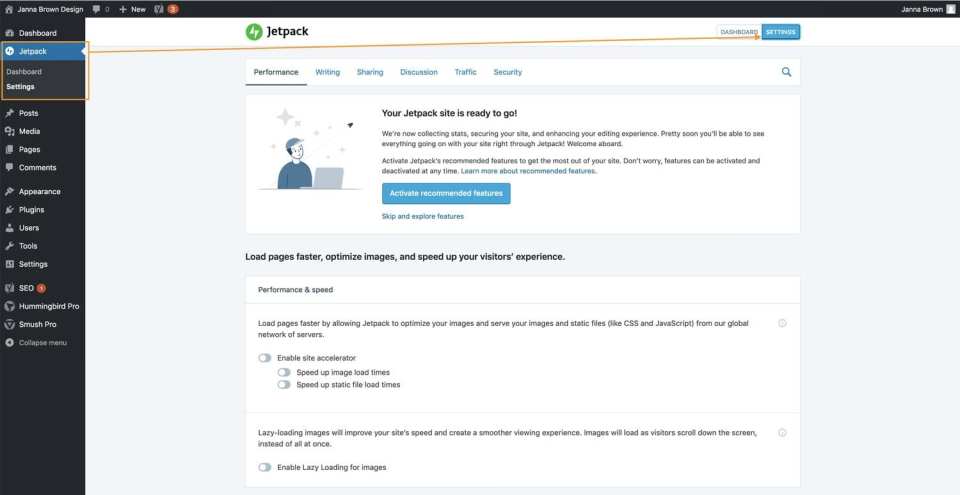
Task: Click Skip and explore features link
Action: coord(422,216)
